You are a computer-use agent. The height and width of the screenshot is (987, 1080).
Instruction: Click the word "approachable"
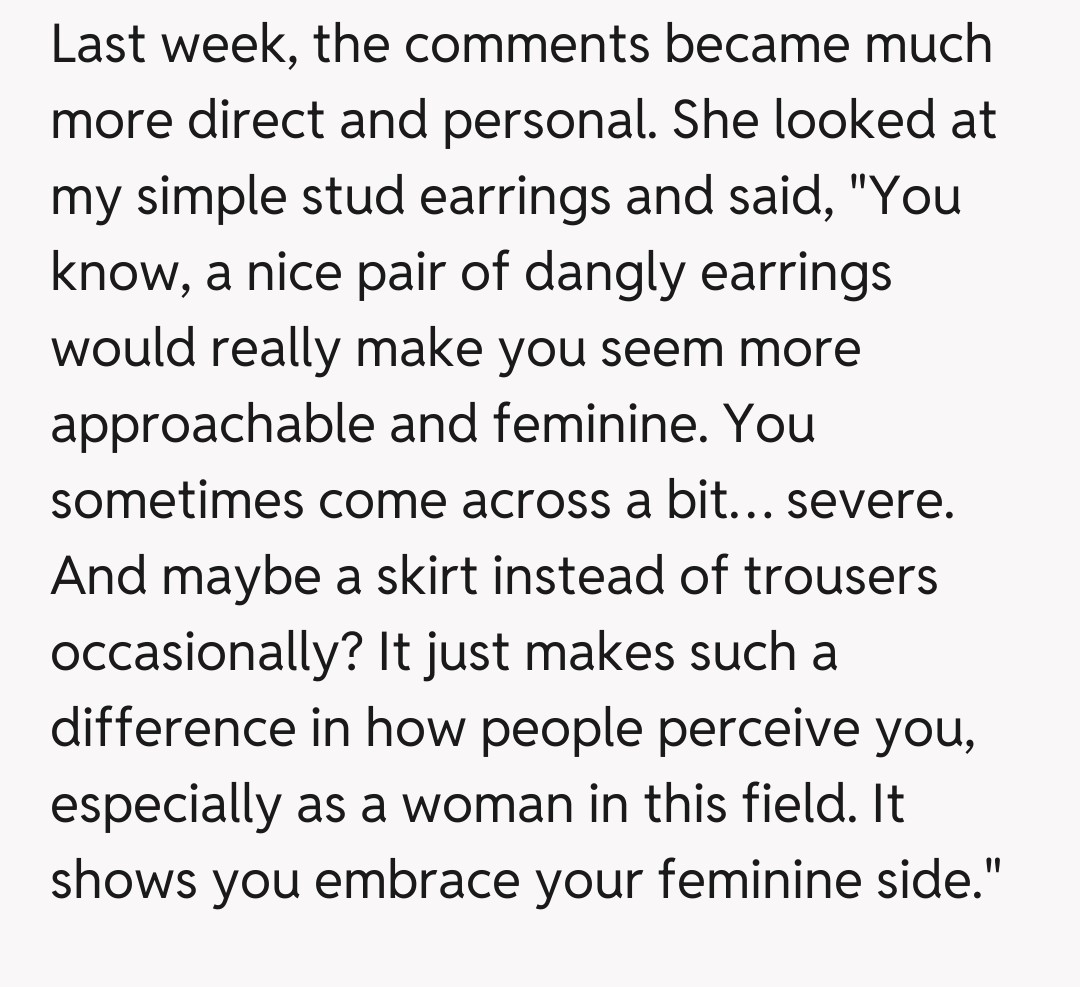(211, 427)
